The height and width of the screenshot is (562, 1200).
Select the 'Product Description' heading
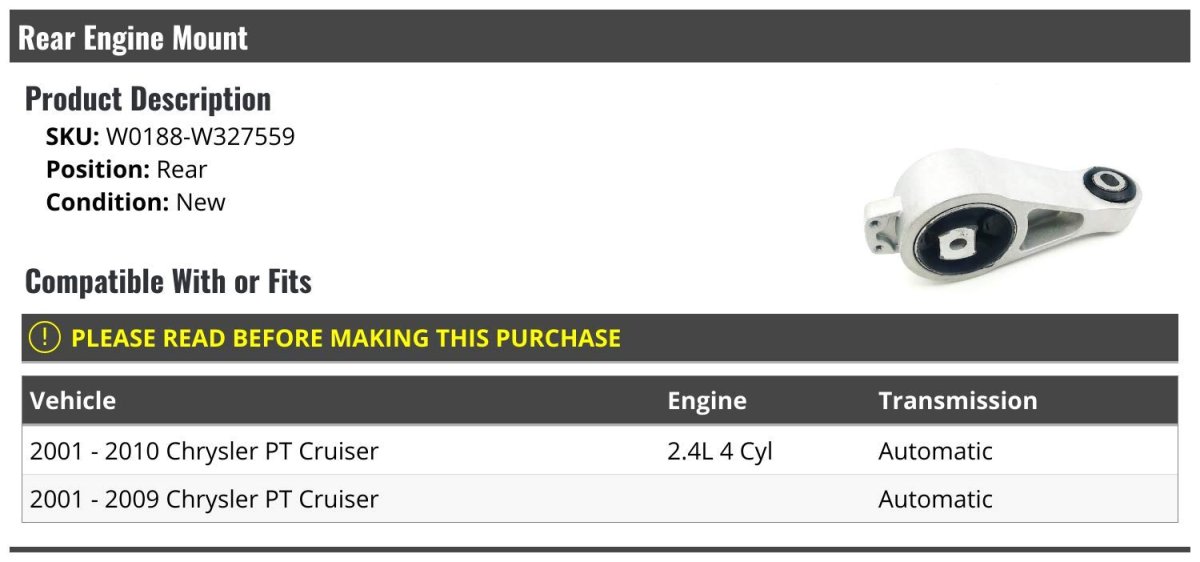(148, 99)
